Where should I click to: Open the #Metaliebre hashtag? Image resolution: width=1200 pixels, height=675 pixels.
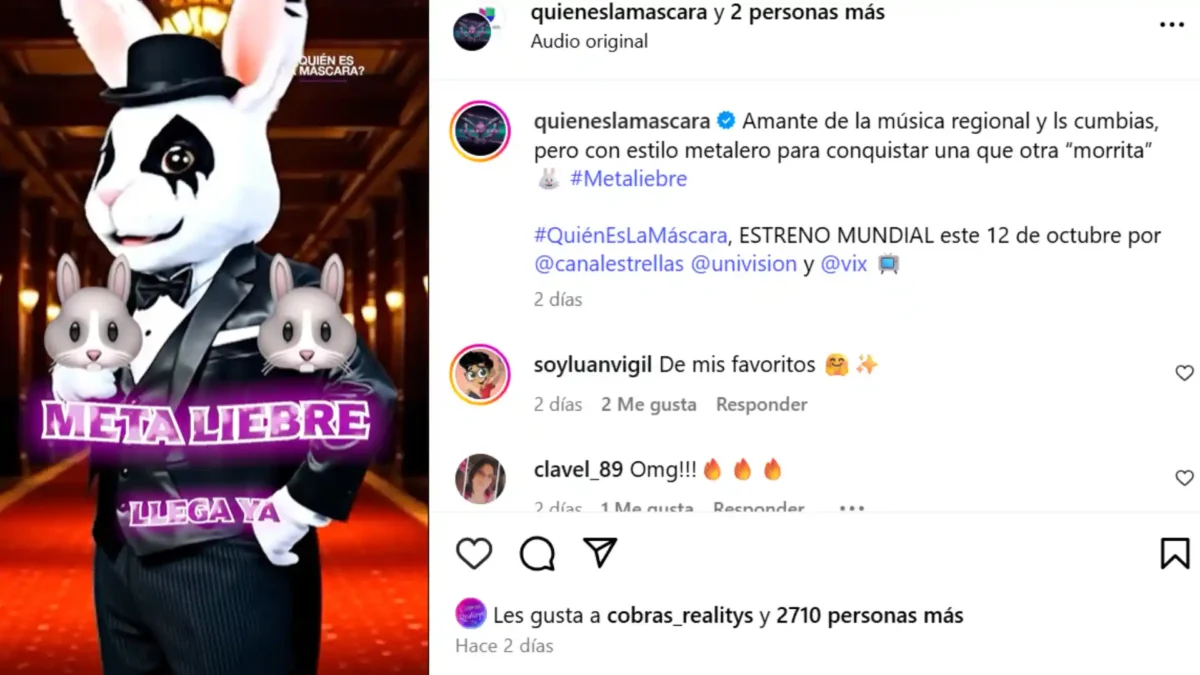[629, 179]
